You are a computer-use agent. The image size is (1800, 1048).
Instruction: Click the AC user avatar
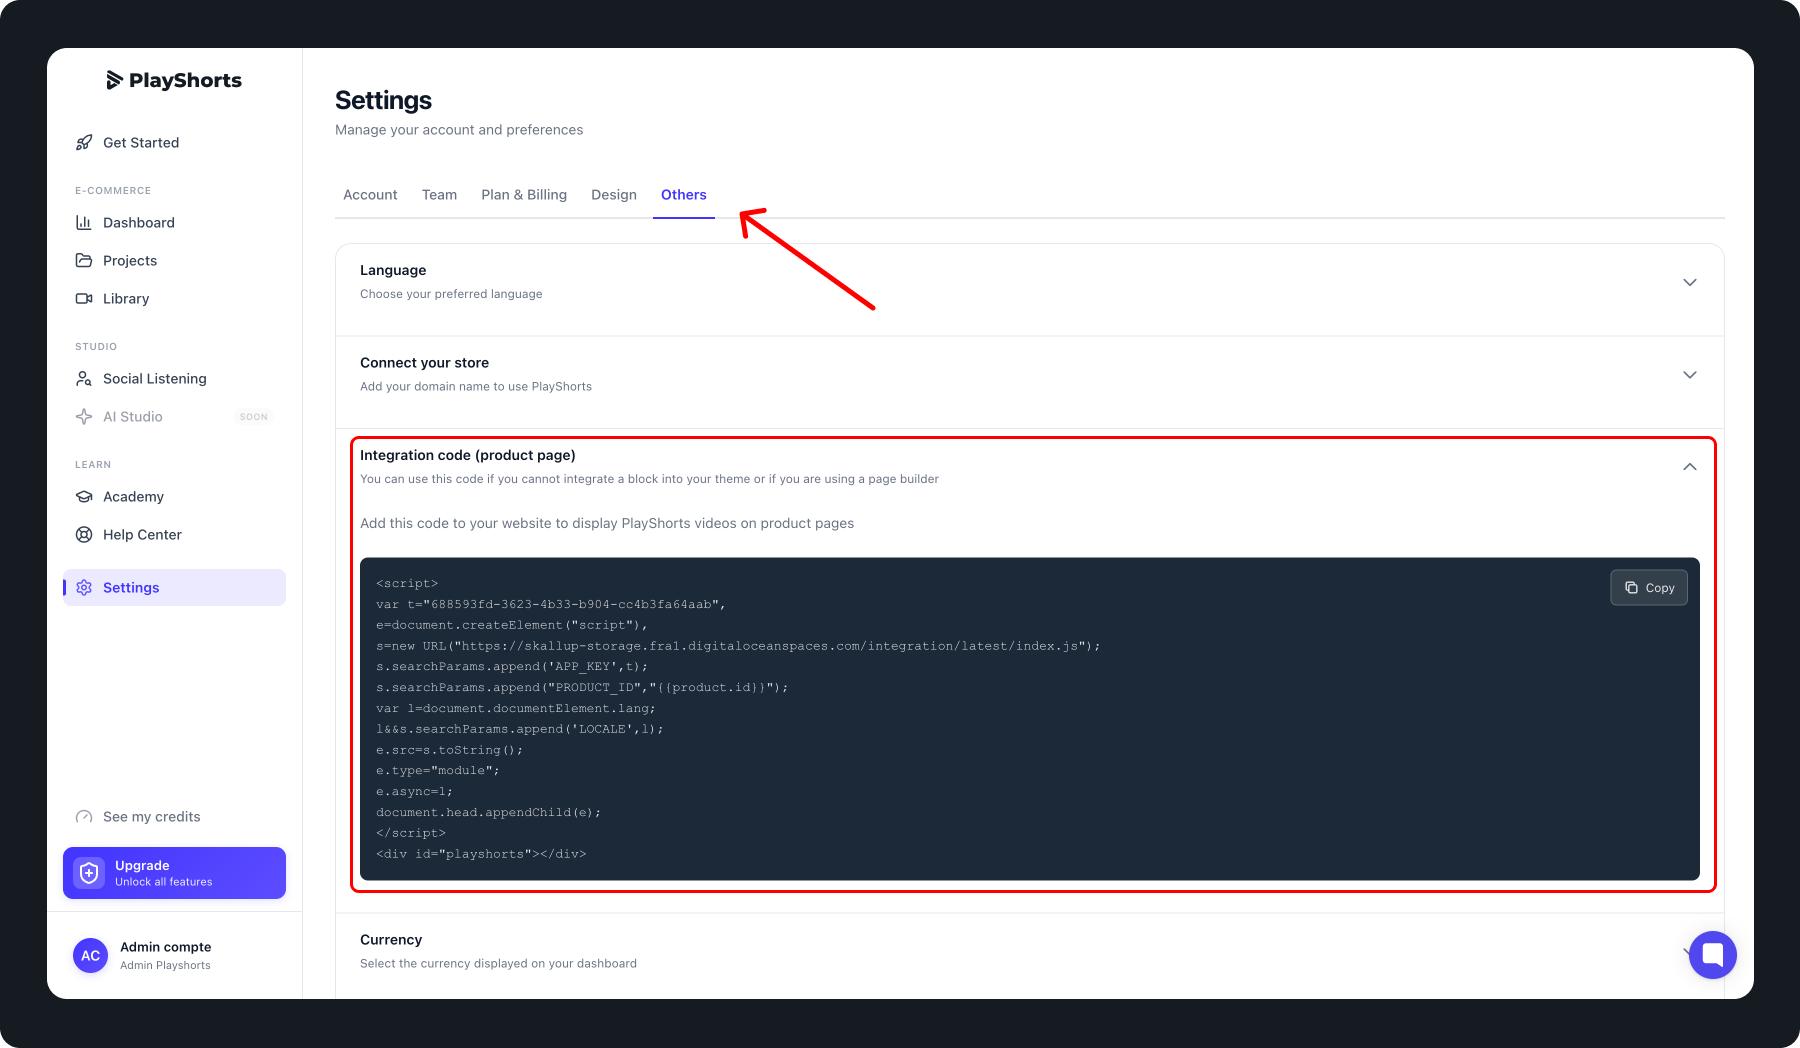[91, 955]
